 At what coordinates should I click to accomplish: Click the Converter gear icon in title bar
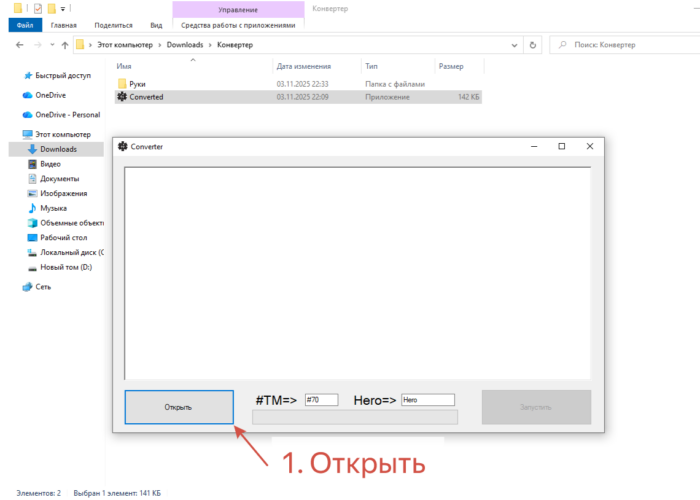pyautogui.click(x=123, y=147)
